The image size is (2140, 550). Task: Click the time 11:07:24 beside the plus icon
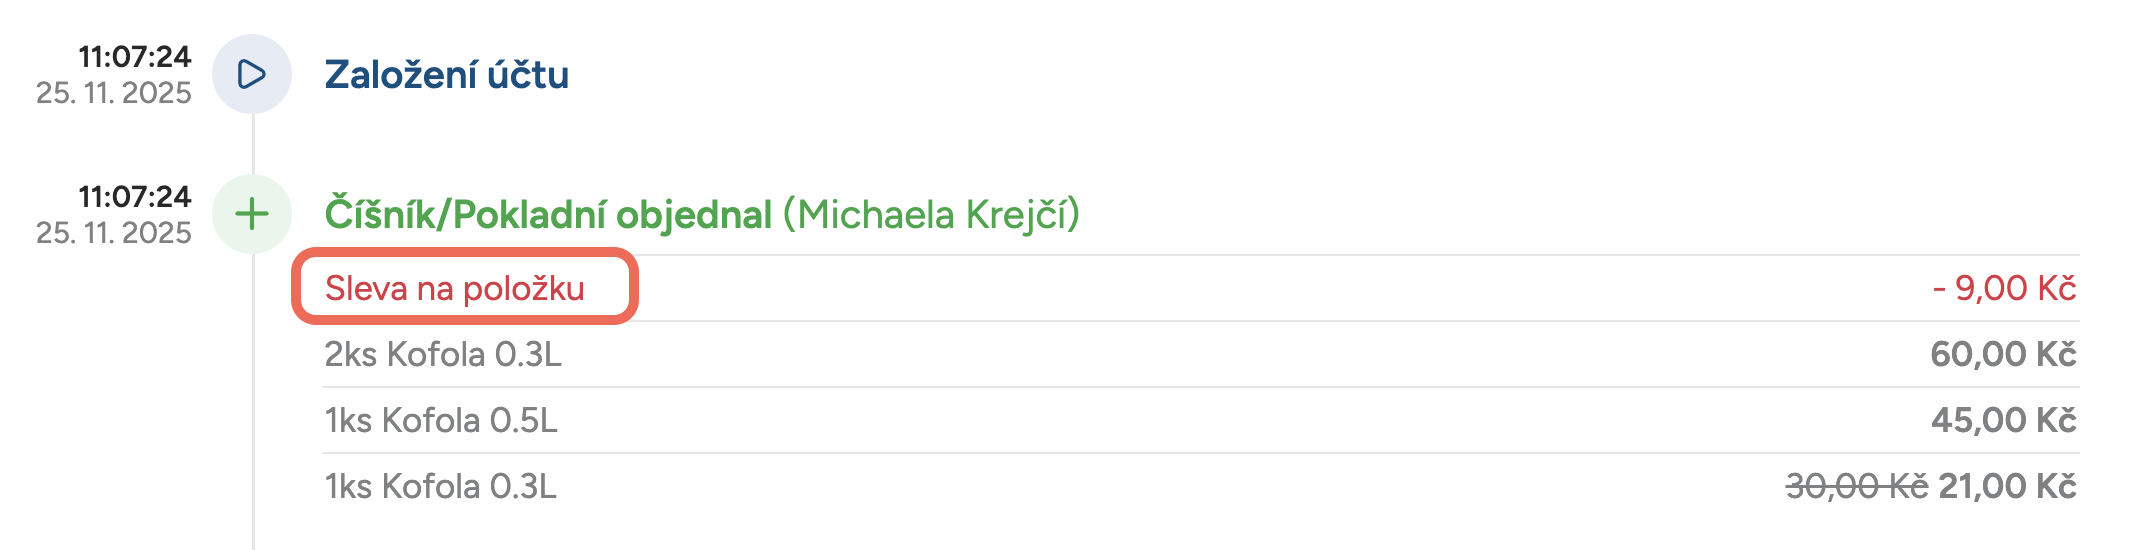135,197
